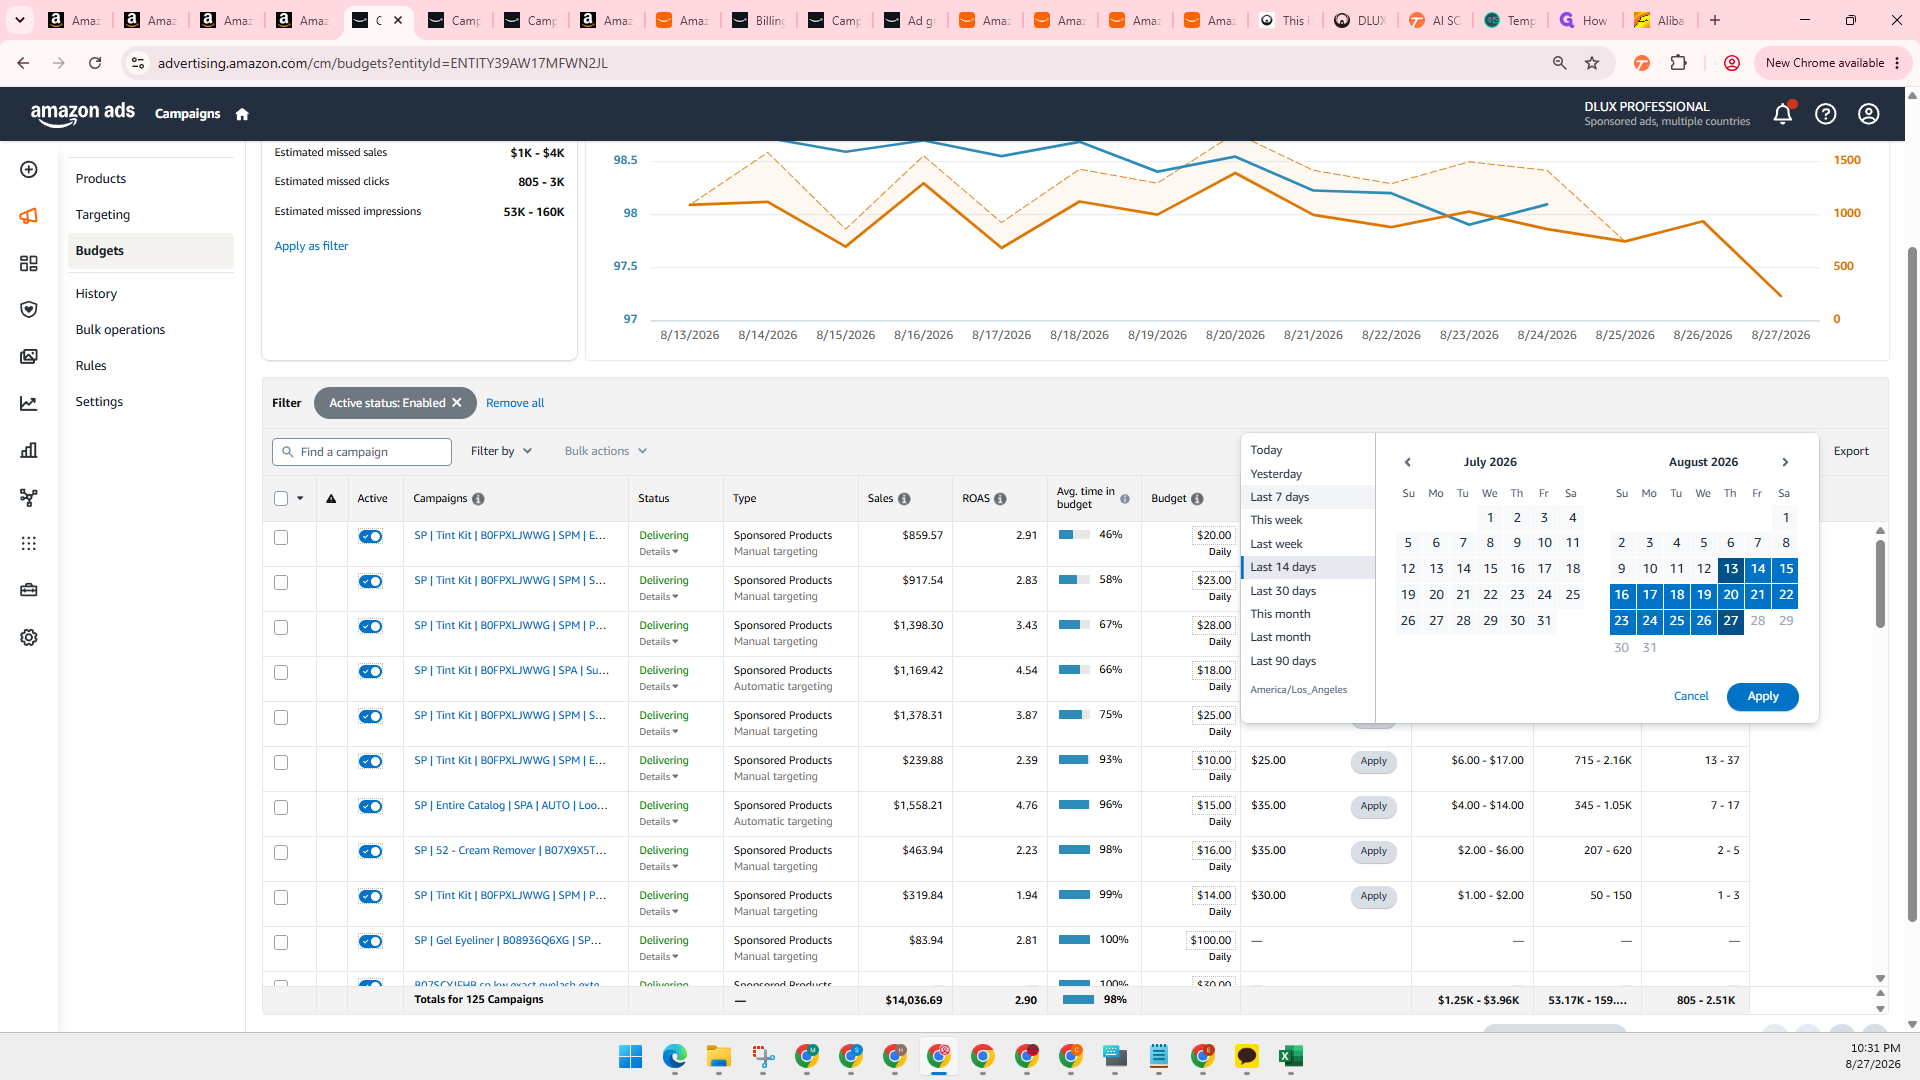Click info icon beside Budget column header

tap(1197, 499)
